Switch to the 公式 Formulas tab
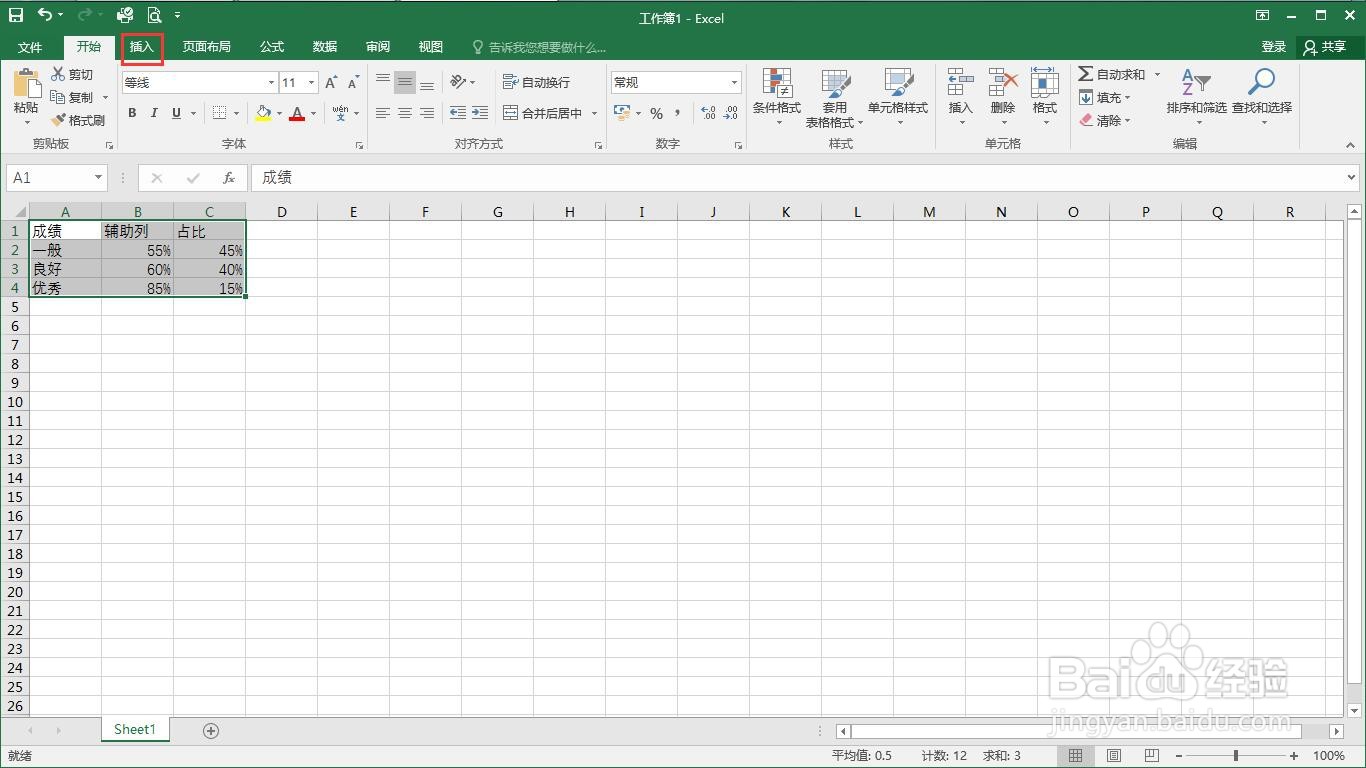The width and height of the screenshot is (1366, 768). pos(272,47)
